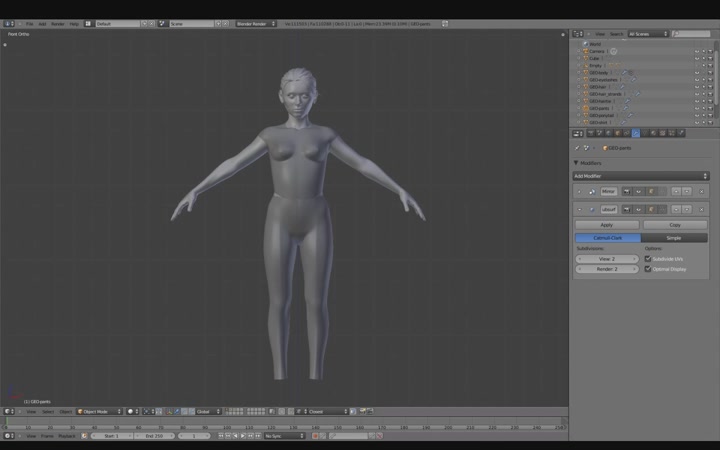Click the timeline End 250 frame field
The height and width of the screenshot is (450, 720).
click(x=154, y=436)
